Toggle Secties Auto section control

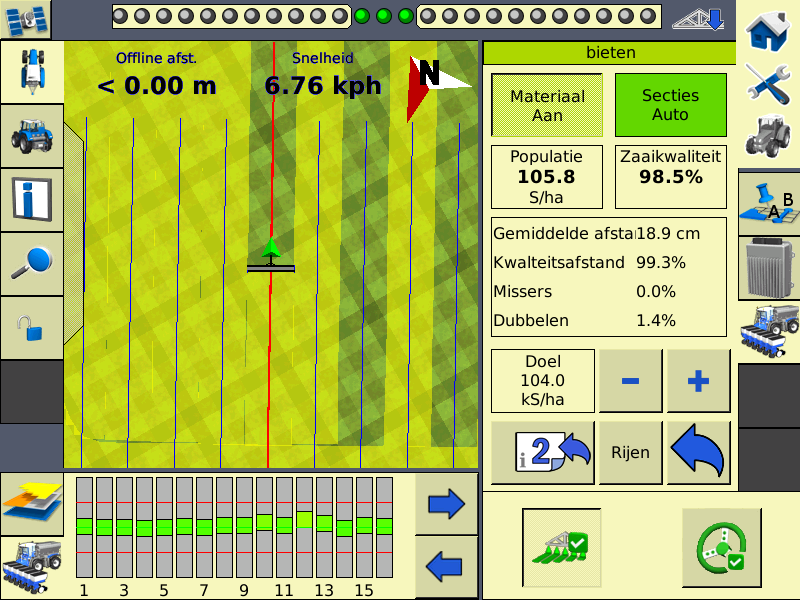(x=670, y=105)
